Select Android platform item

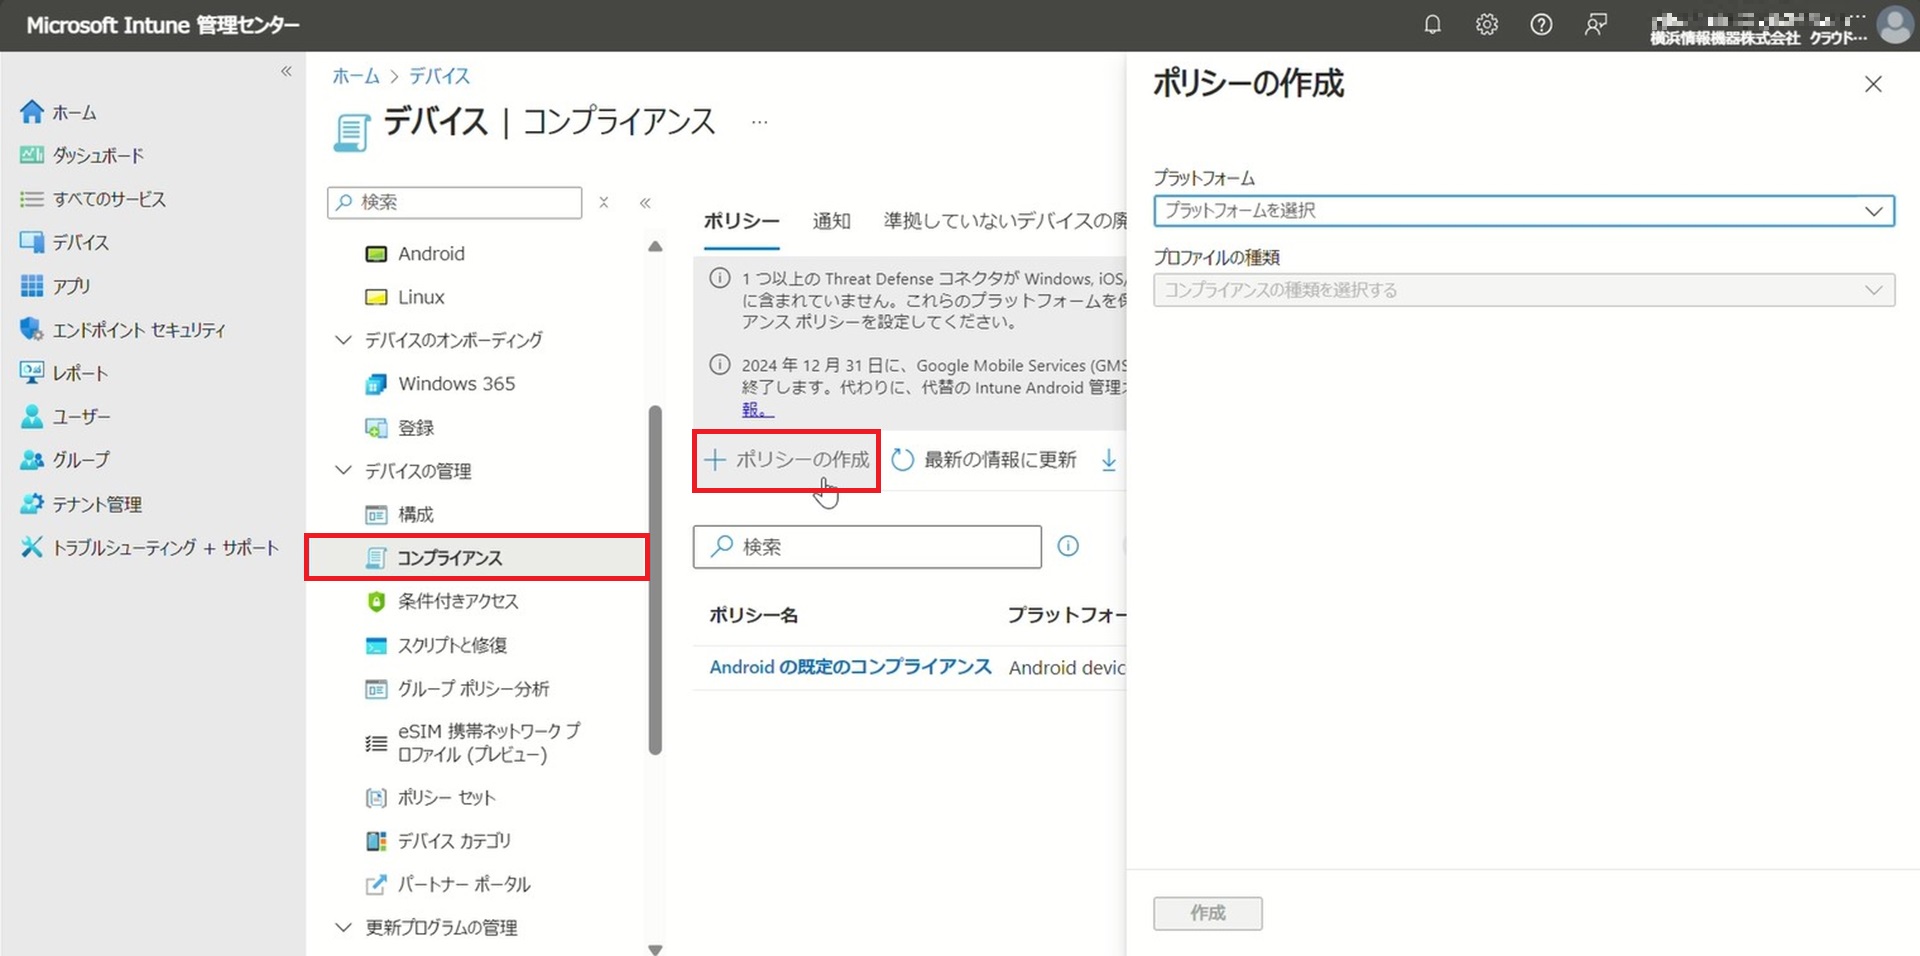pyautogui.click(x=415, y=254)
